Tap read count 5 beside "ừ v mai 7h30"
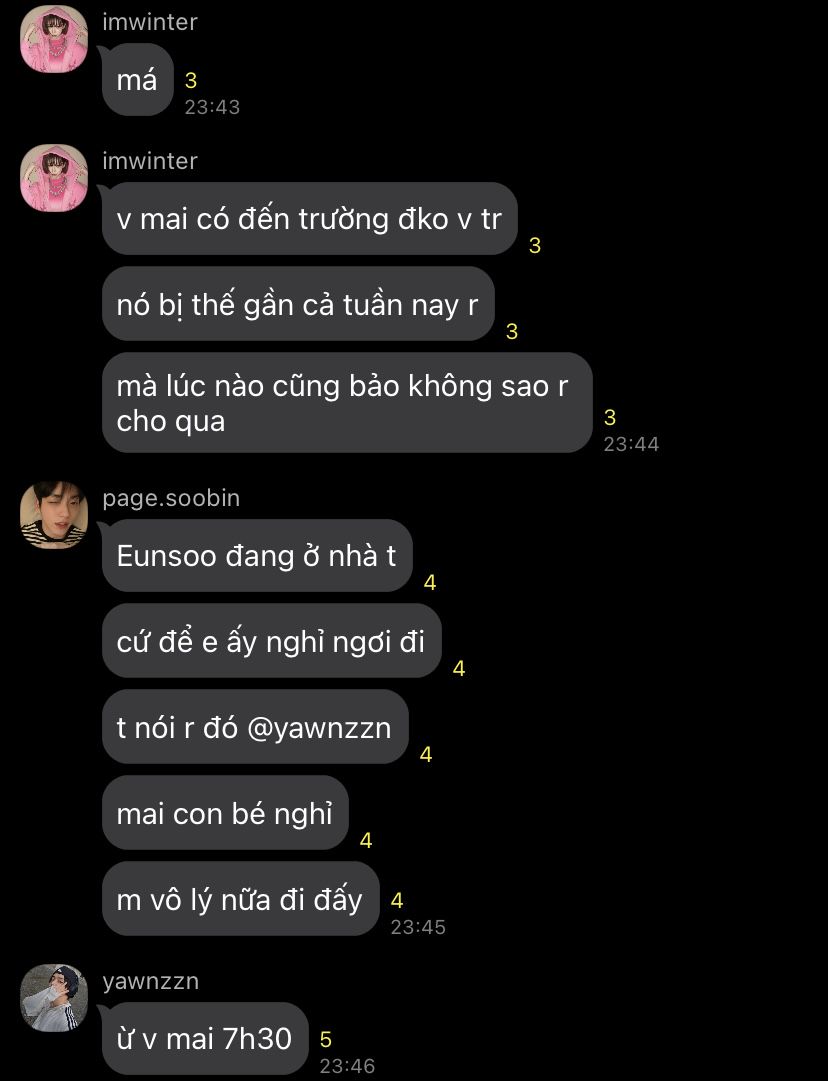828x1081 pixels. tap(326, 1039)
